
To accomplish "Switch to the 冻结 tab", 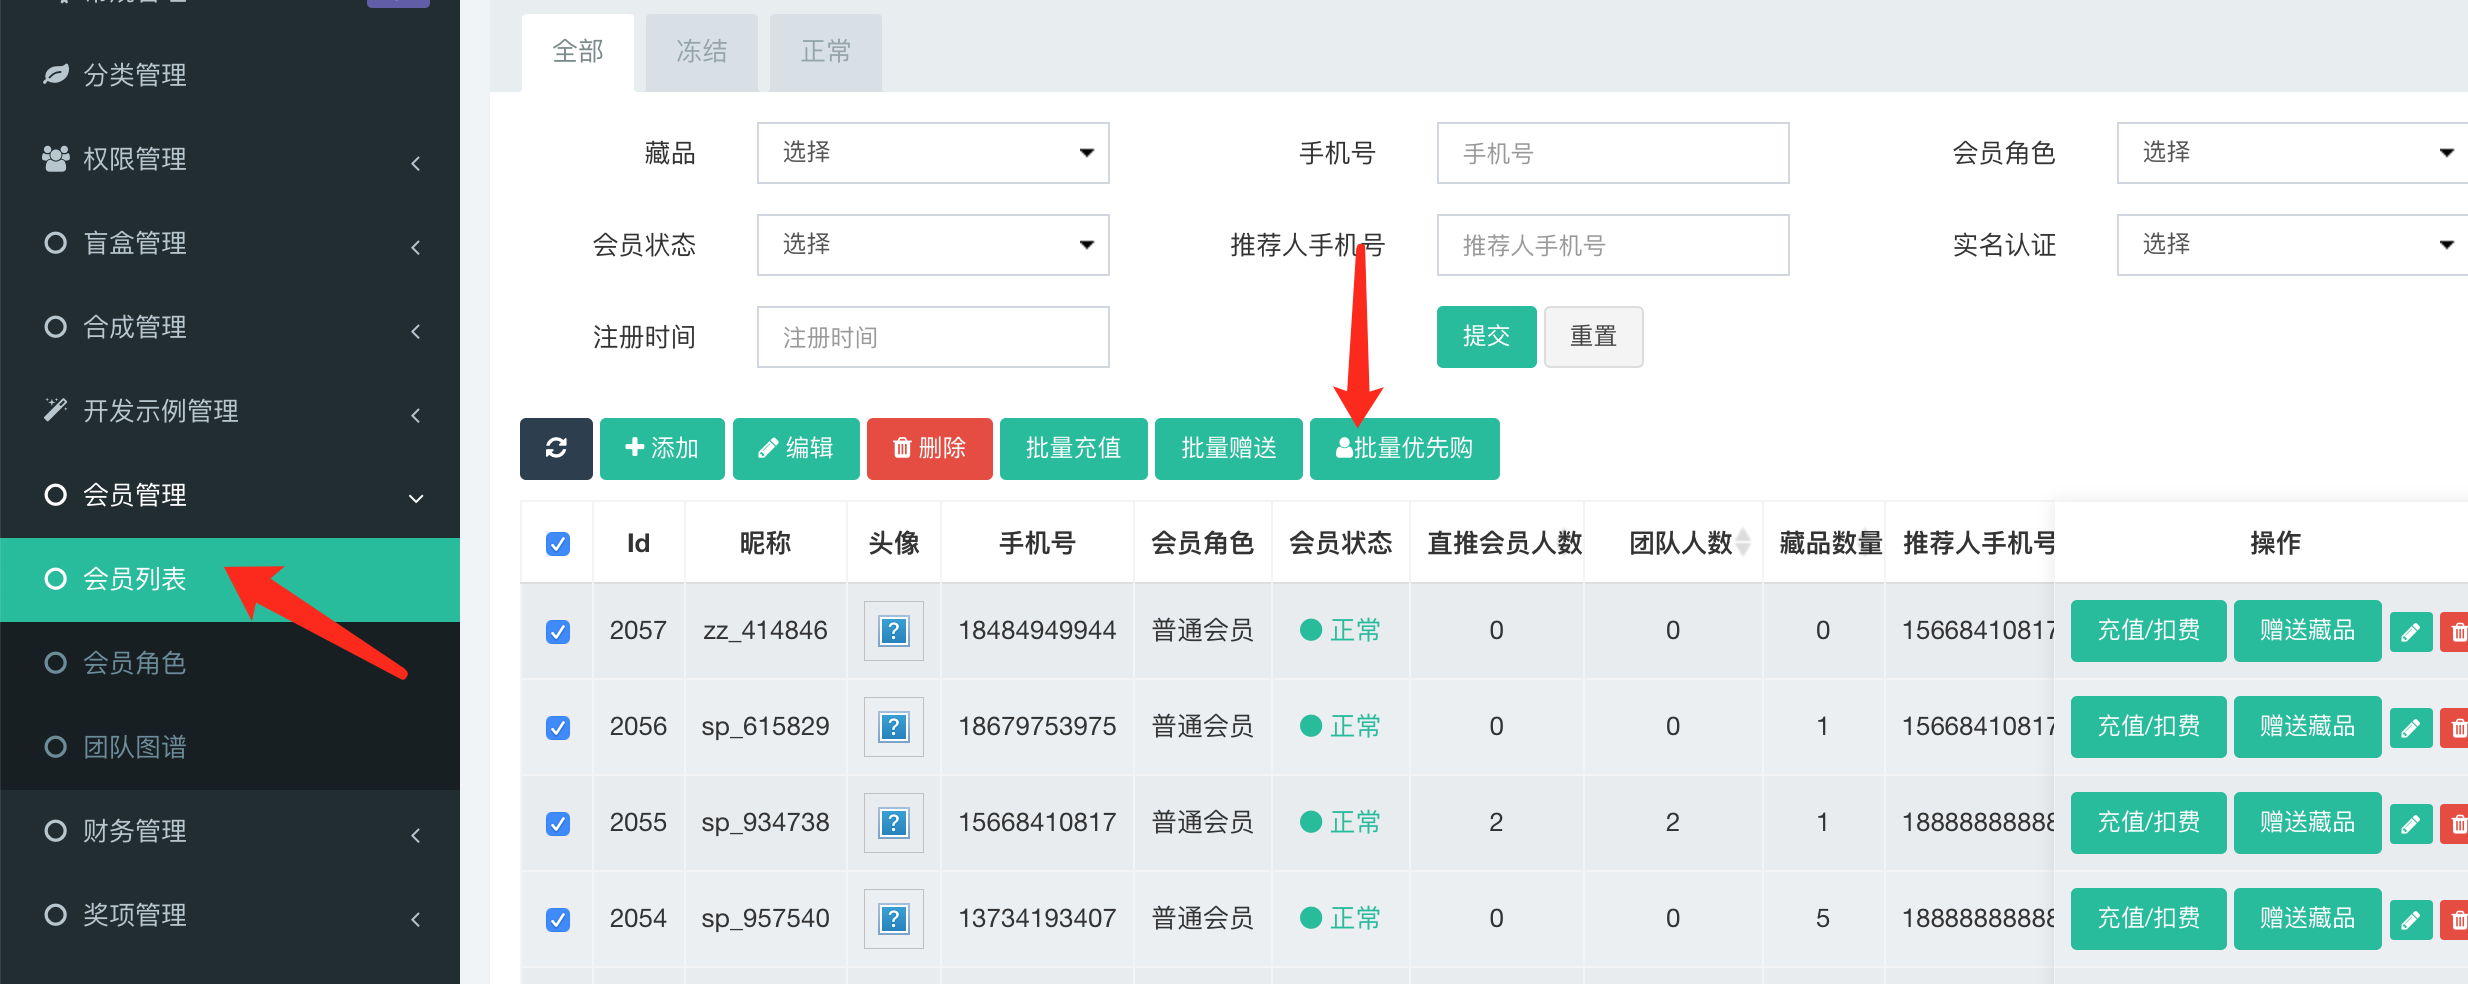I will tap(701, 52).
